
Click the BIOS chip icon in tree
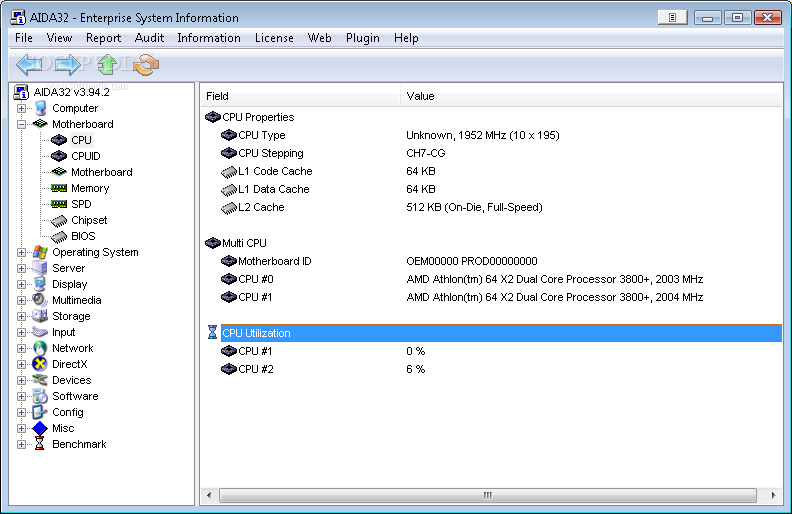(x=59, y=236)
